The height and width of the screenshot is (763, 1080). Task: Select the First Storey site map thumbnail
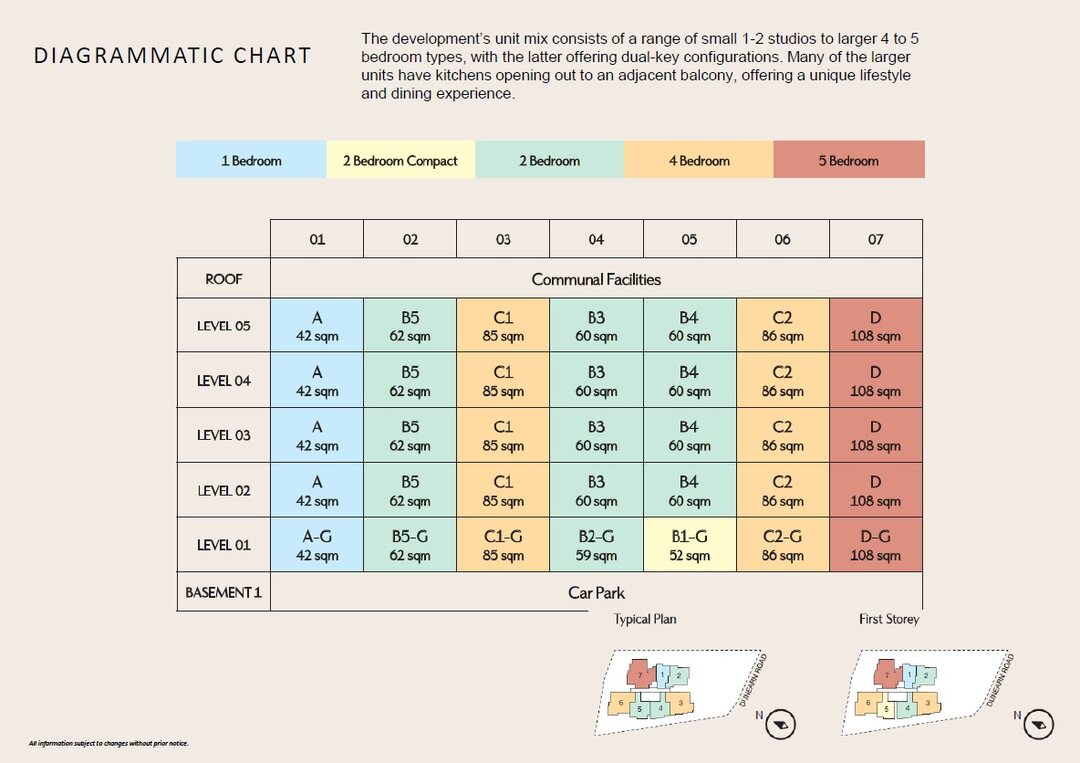coord(927,691)
